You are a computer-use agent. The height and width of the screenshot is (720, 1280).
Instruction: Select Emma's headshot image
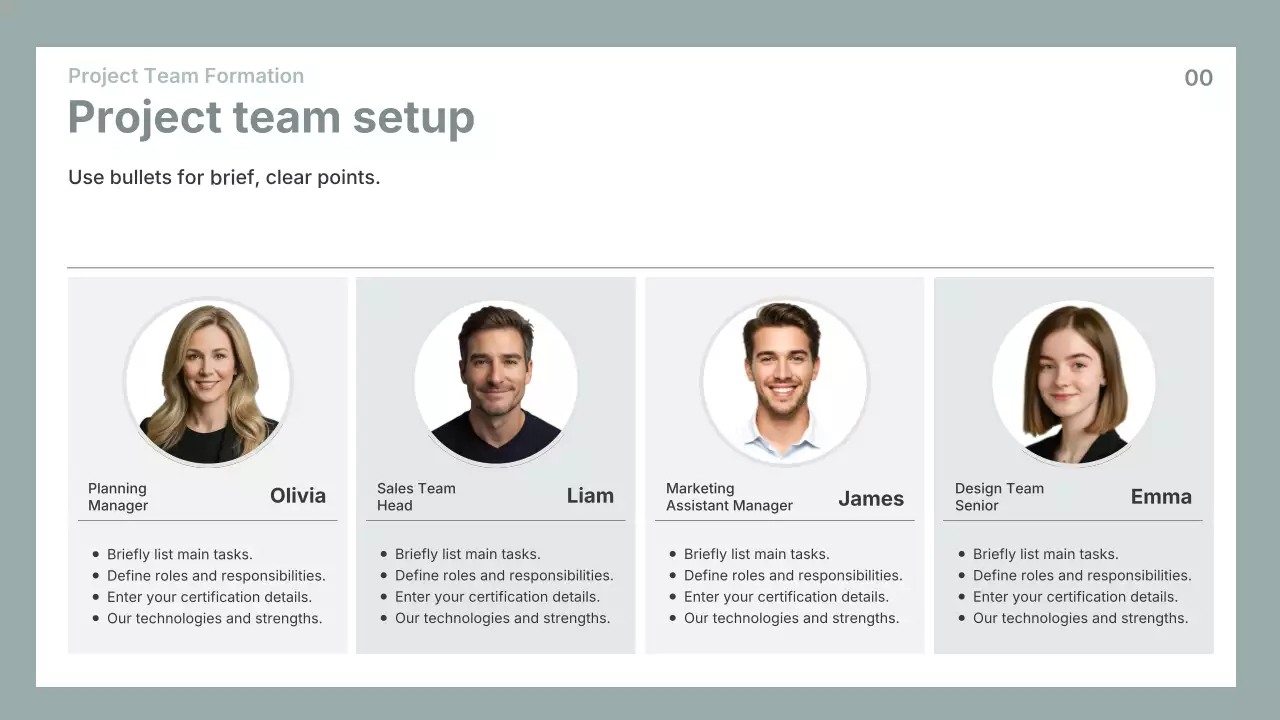(x=1073, y=382)
